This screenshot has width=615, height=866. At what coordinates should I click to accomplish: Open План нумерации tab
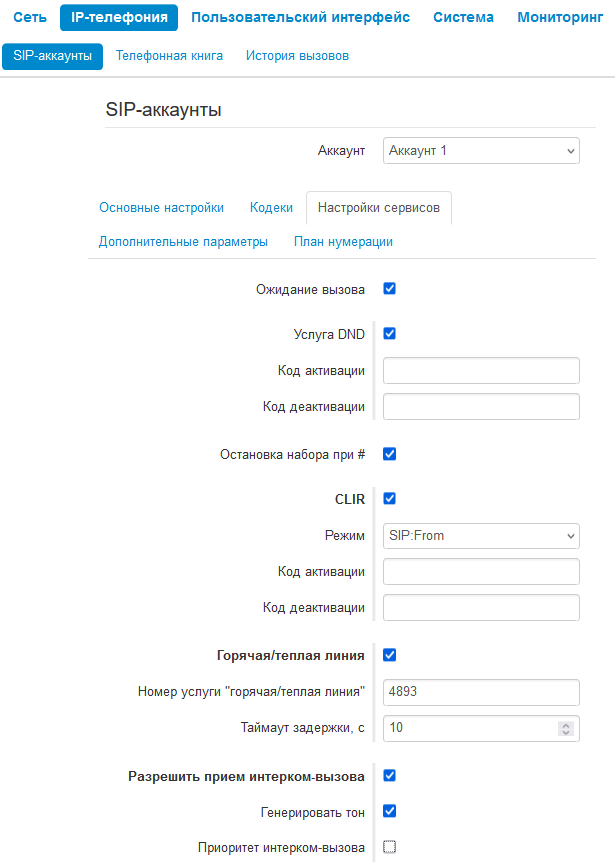(343, 242)
